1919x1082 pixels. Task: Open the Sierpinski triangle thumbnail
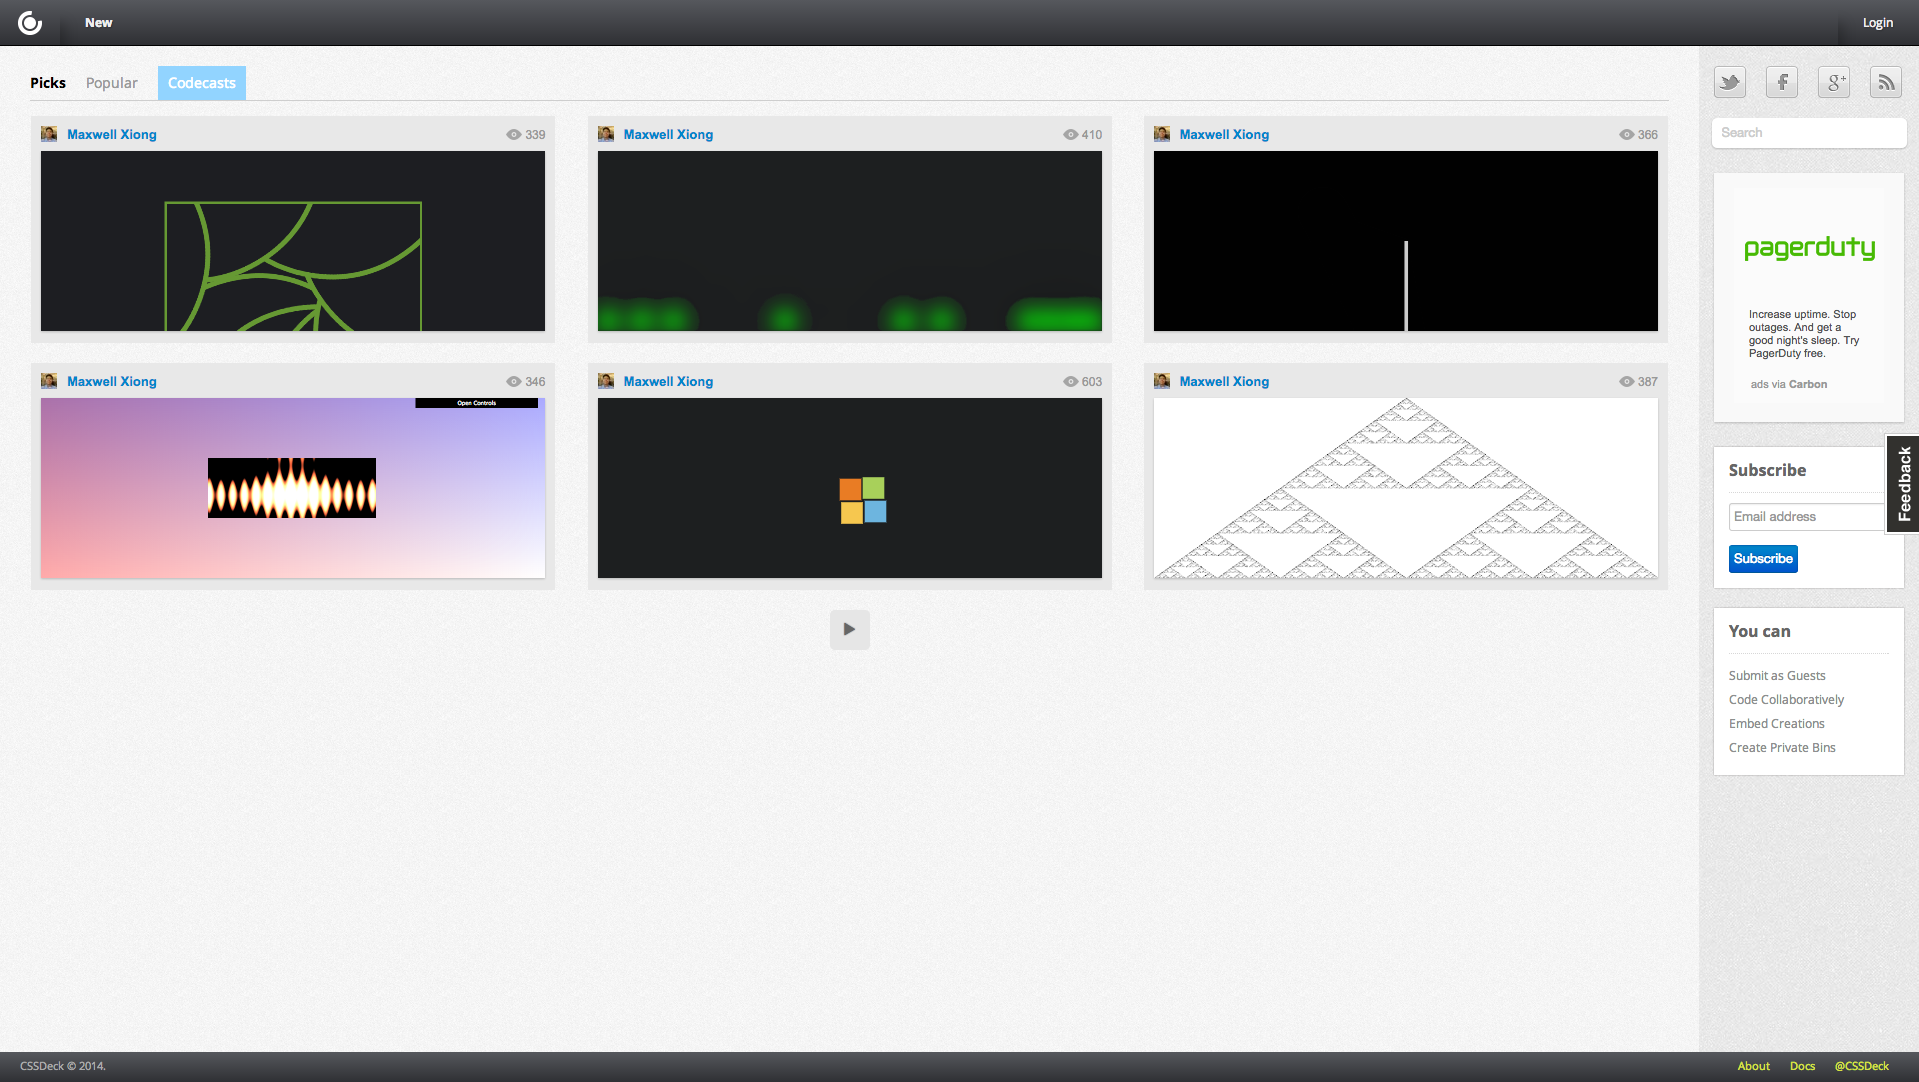[1406, 488]
